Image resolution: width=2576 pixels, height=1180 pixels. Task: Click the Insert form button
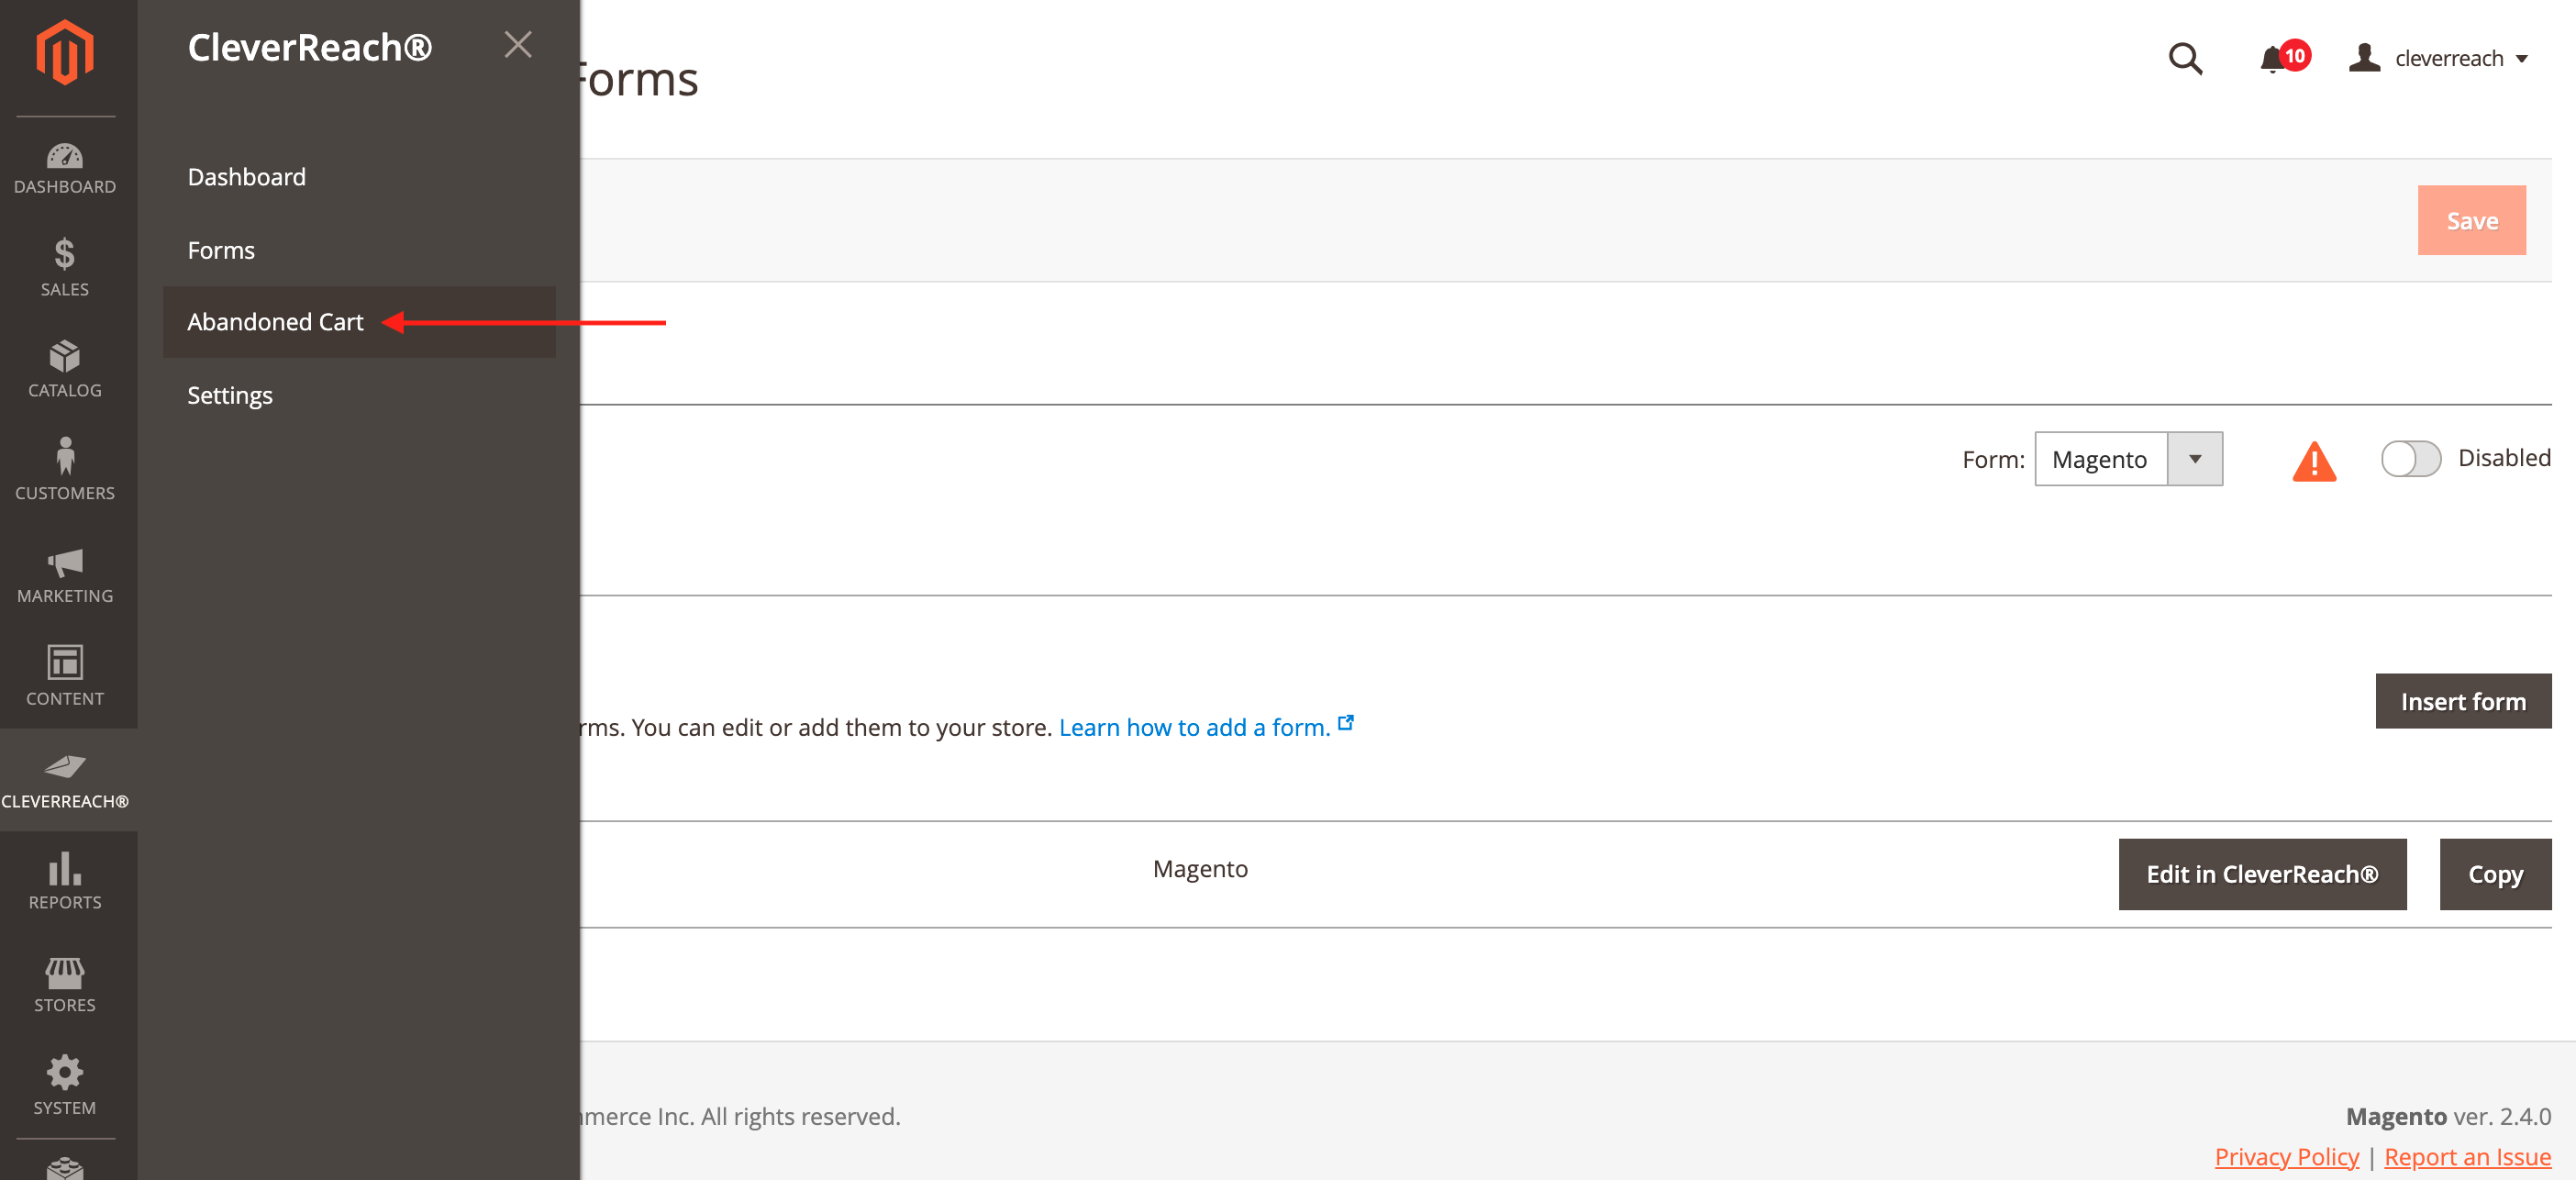(x=2461, y=701)
